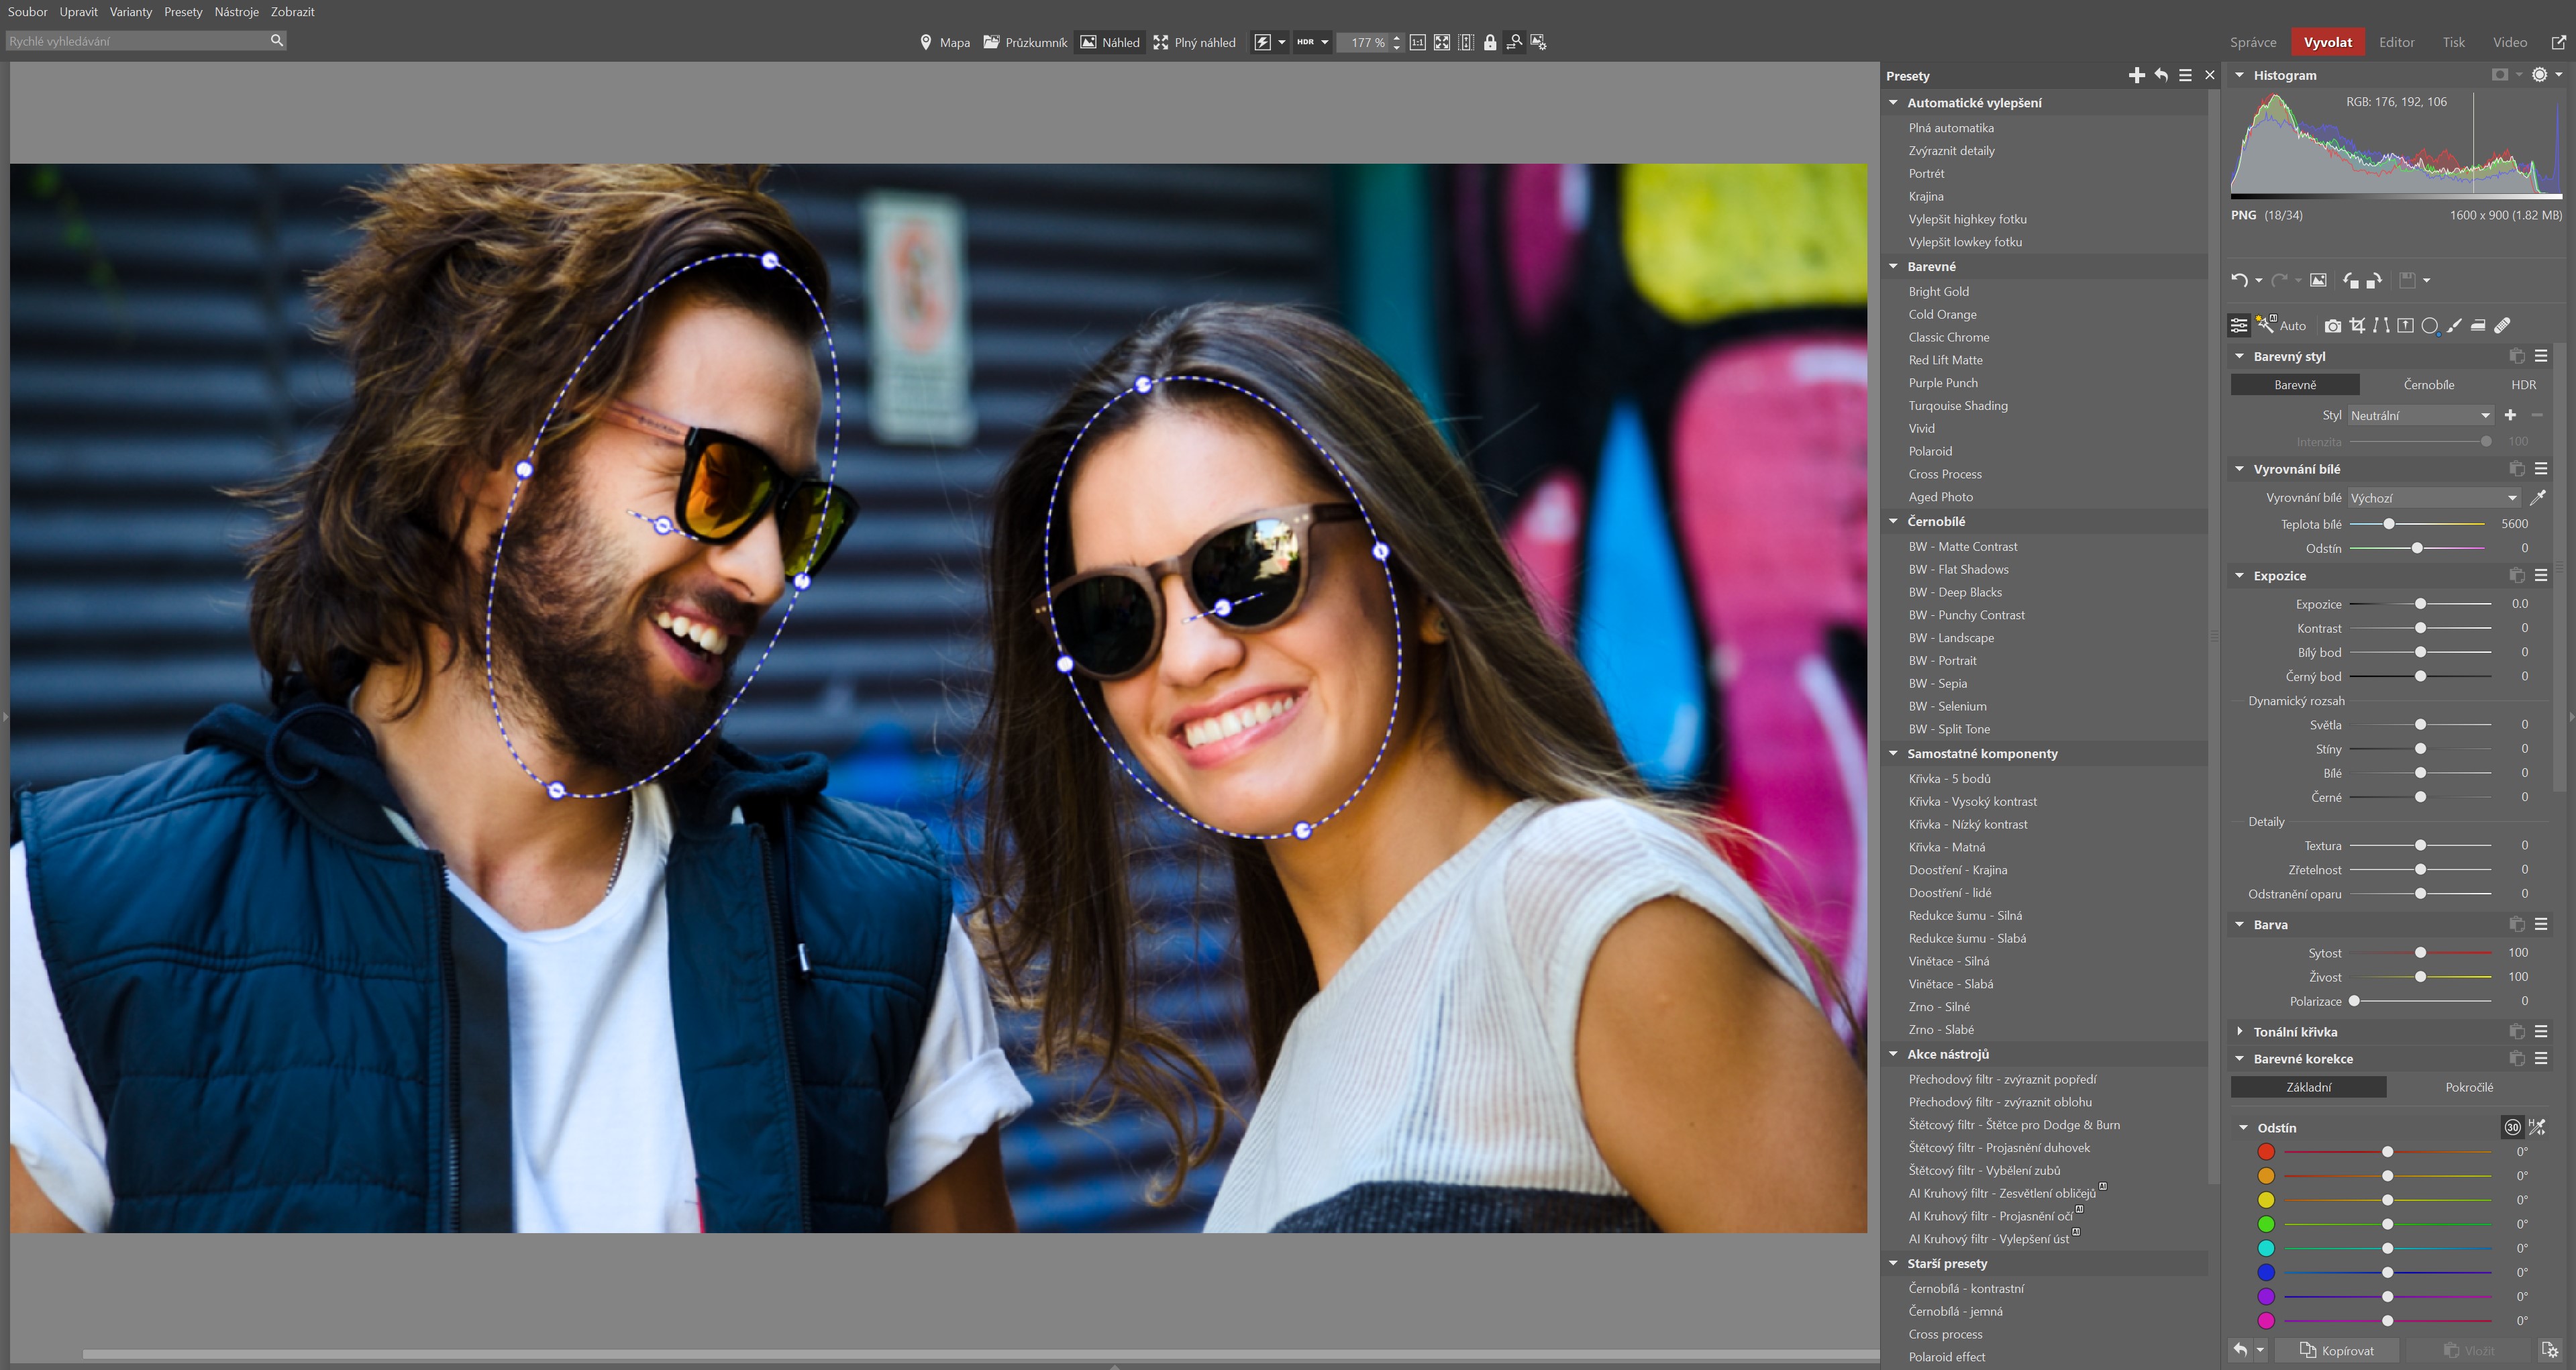Select the retouching bandage tool
The image size is (2576, 1370).
2502,325
